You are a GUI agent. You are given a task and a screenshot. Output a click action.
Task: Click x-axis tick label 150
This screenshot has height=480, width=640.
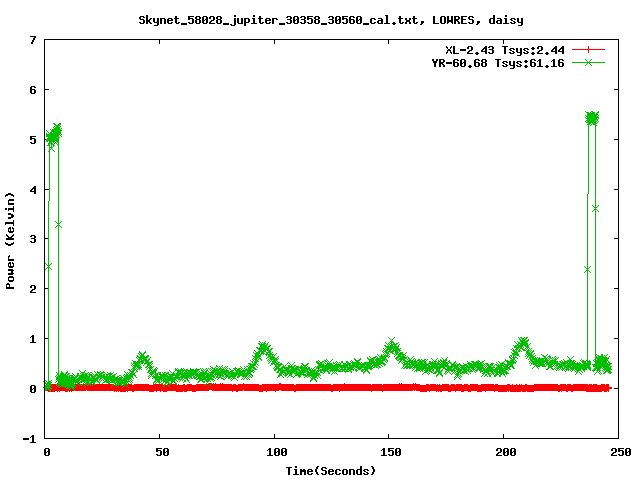391,452
